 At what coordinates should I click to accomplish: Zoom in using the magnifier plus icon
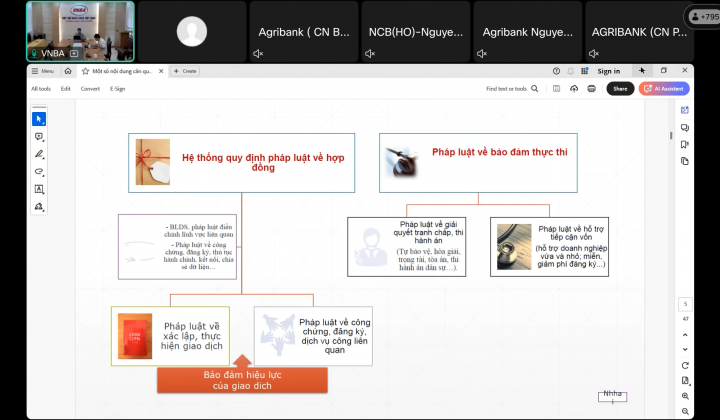tap(685, 396)
